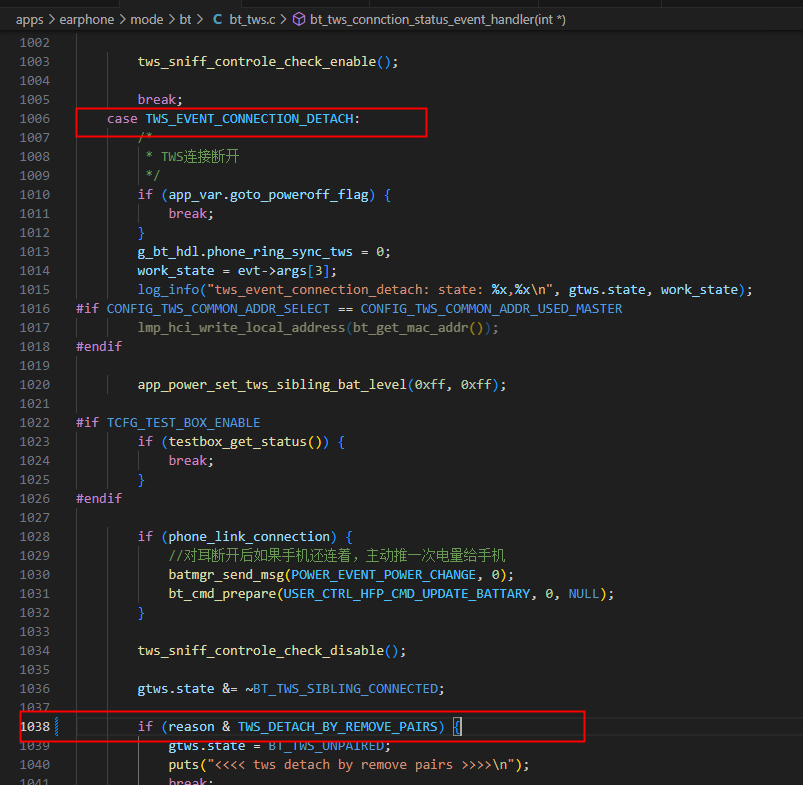The image size is (803, 785).
Task: Select line number 1038 in the gutter
Action: click(35, 727)
